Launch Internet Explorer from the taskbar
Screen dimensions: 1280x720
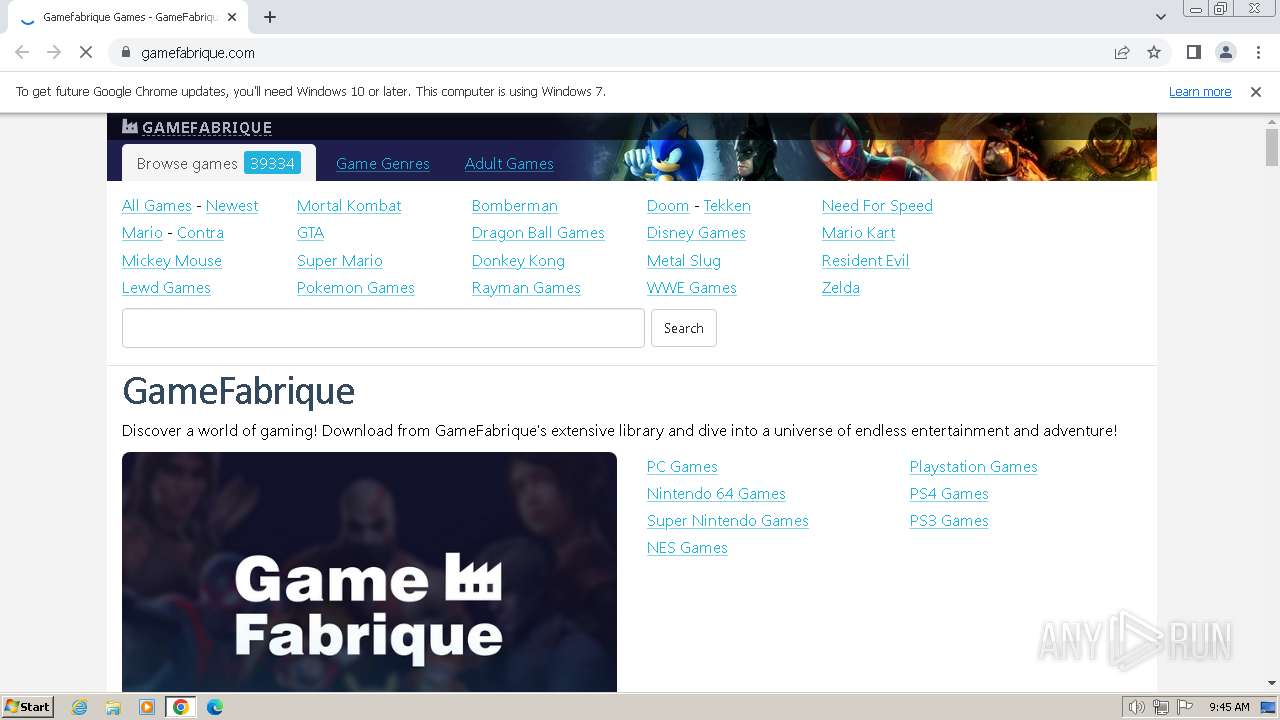(x=80, y=707)
